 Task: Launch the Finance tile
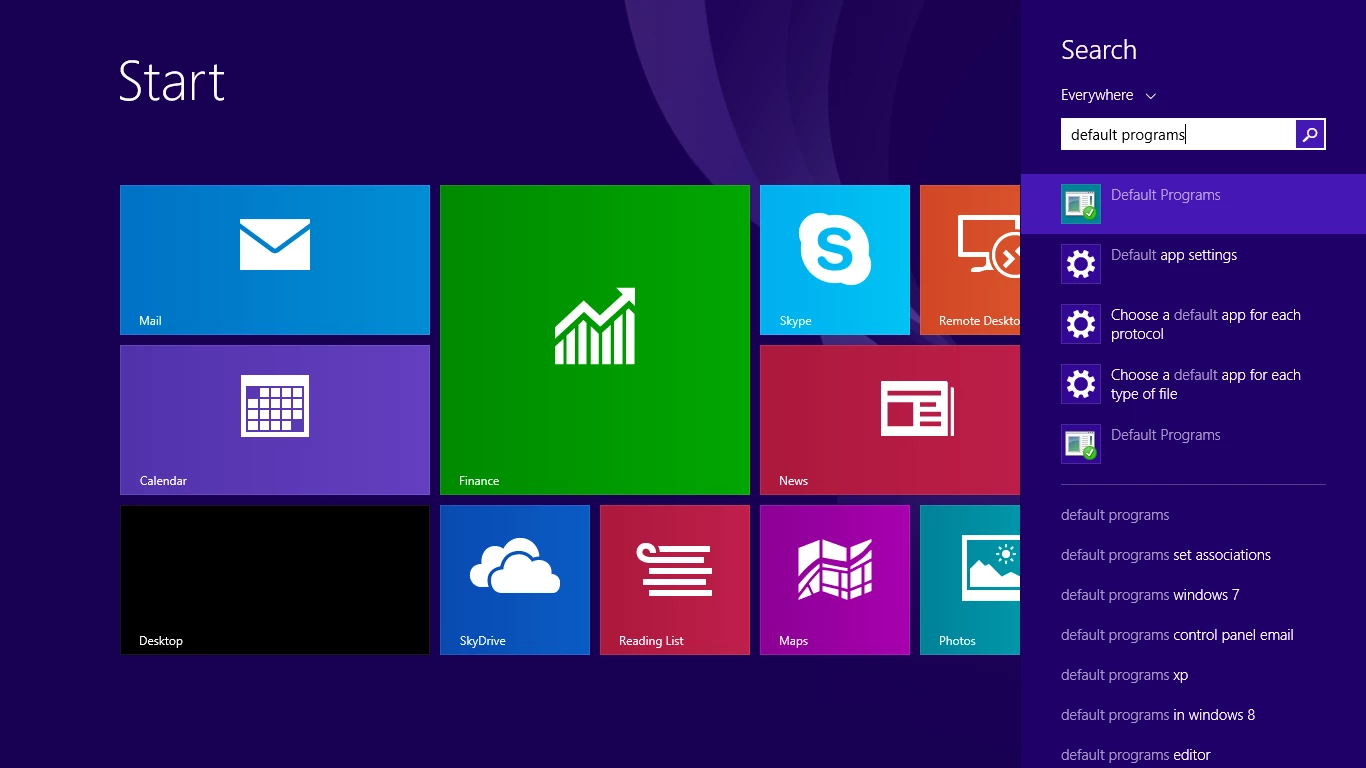coord(595,340)
